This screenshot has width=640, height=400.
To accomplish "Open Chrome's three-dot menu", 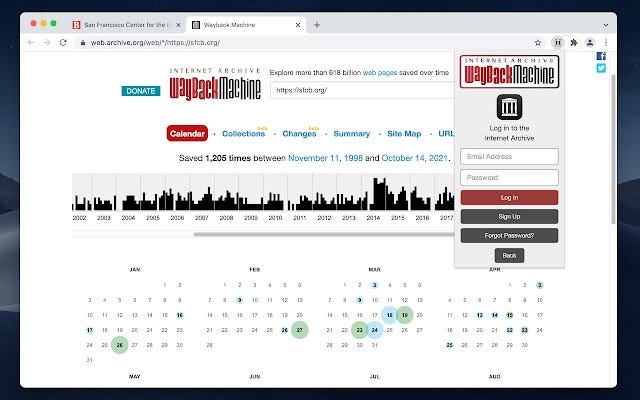I will point(604,43).
